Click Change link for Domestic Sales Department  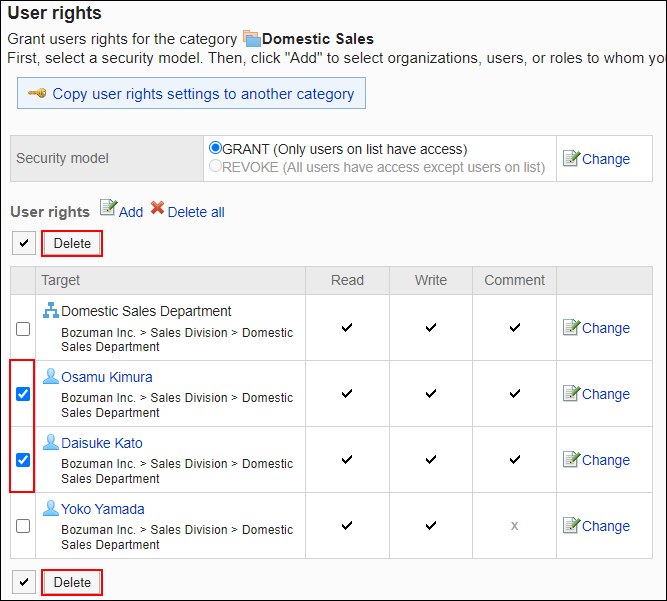(x=606, y=328)
